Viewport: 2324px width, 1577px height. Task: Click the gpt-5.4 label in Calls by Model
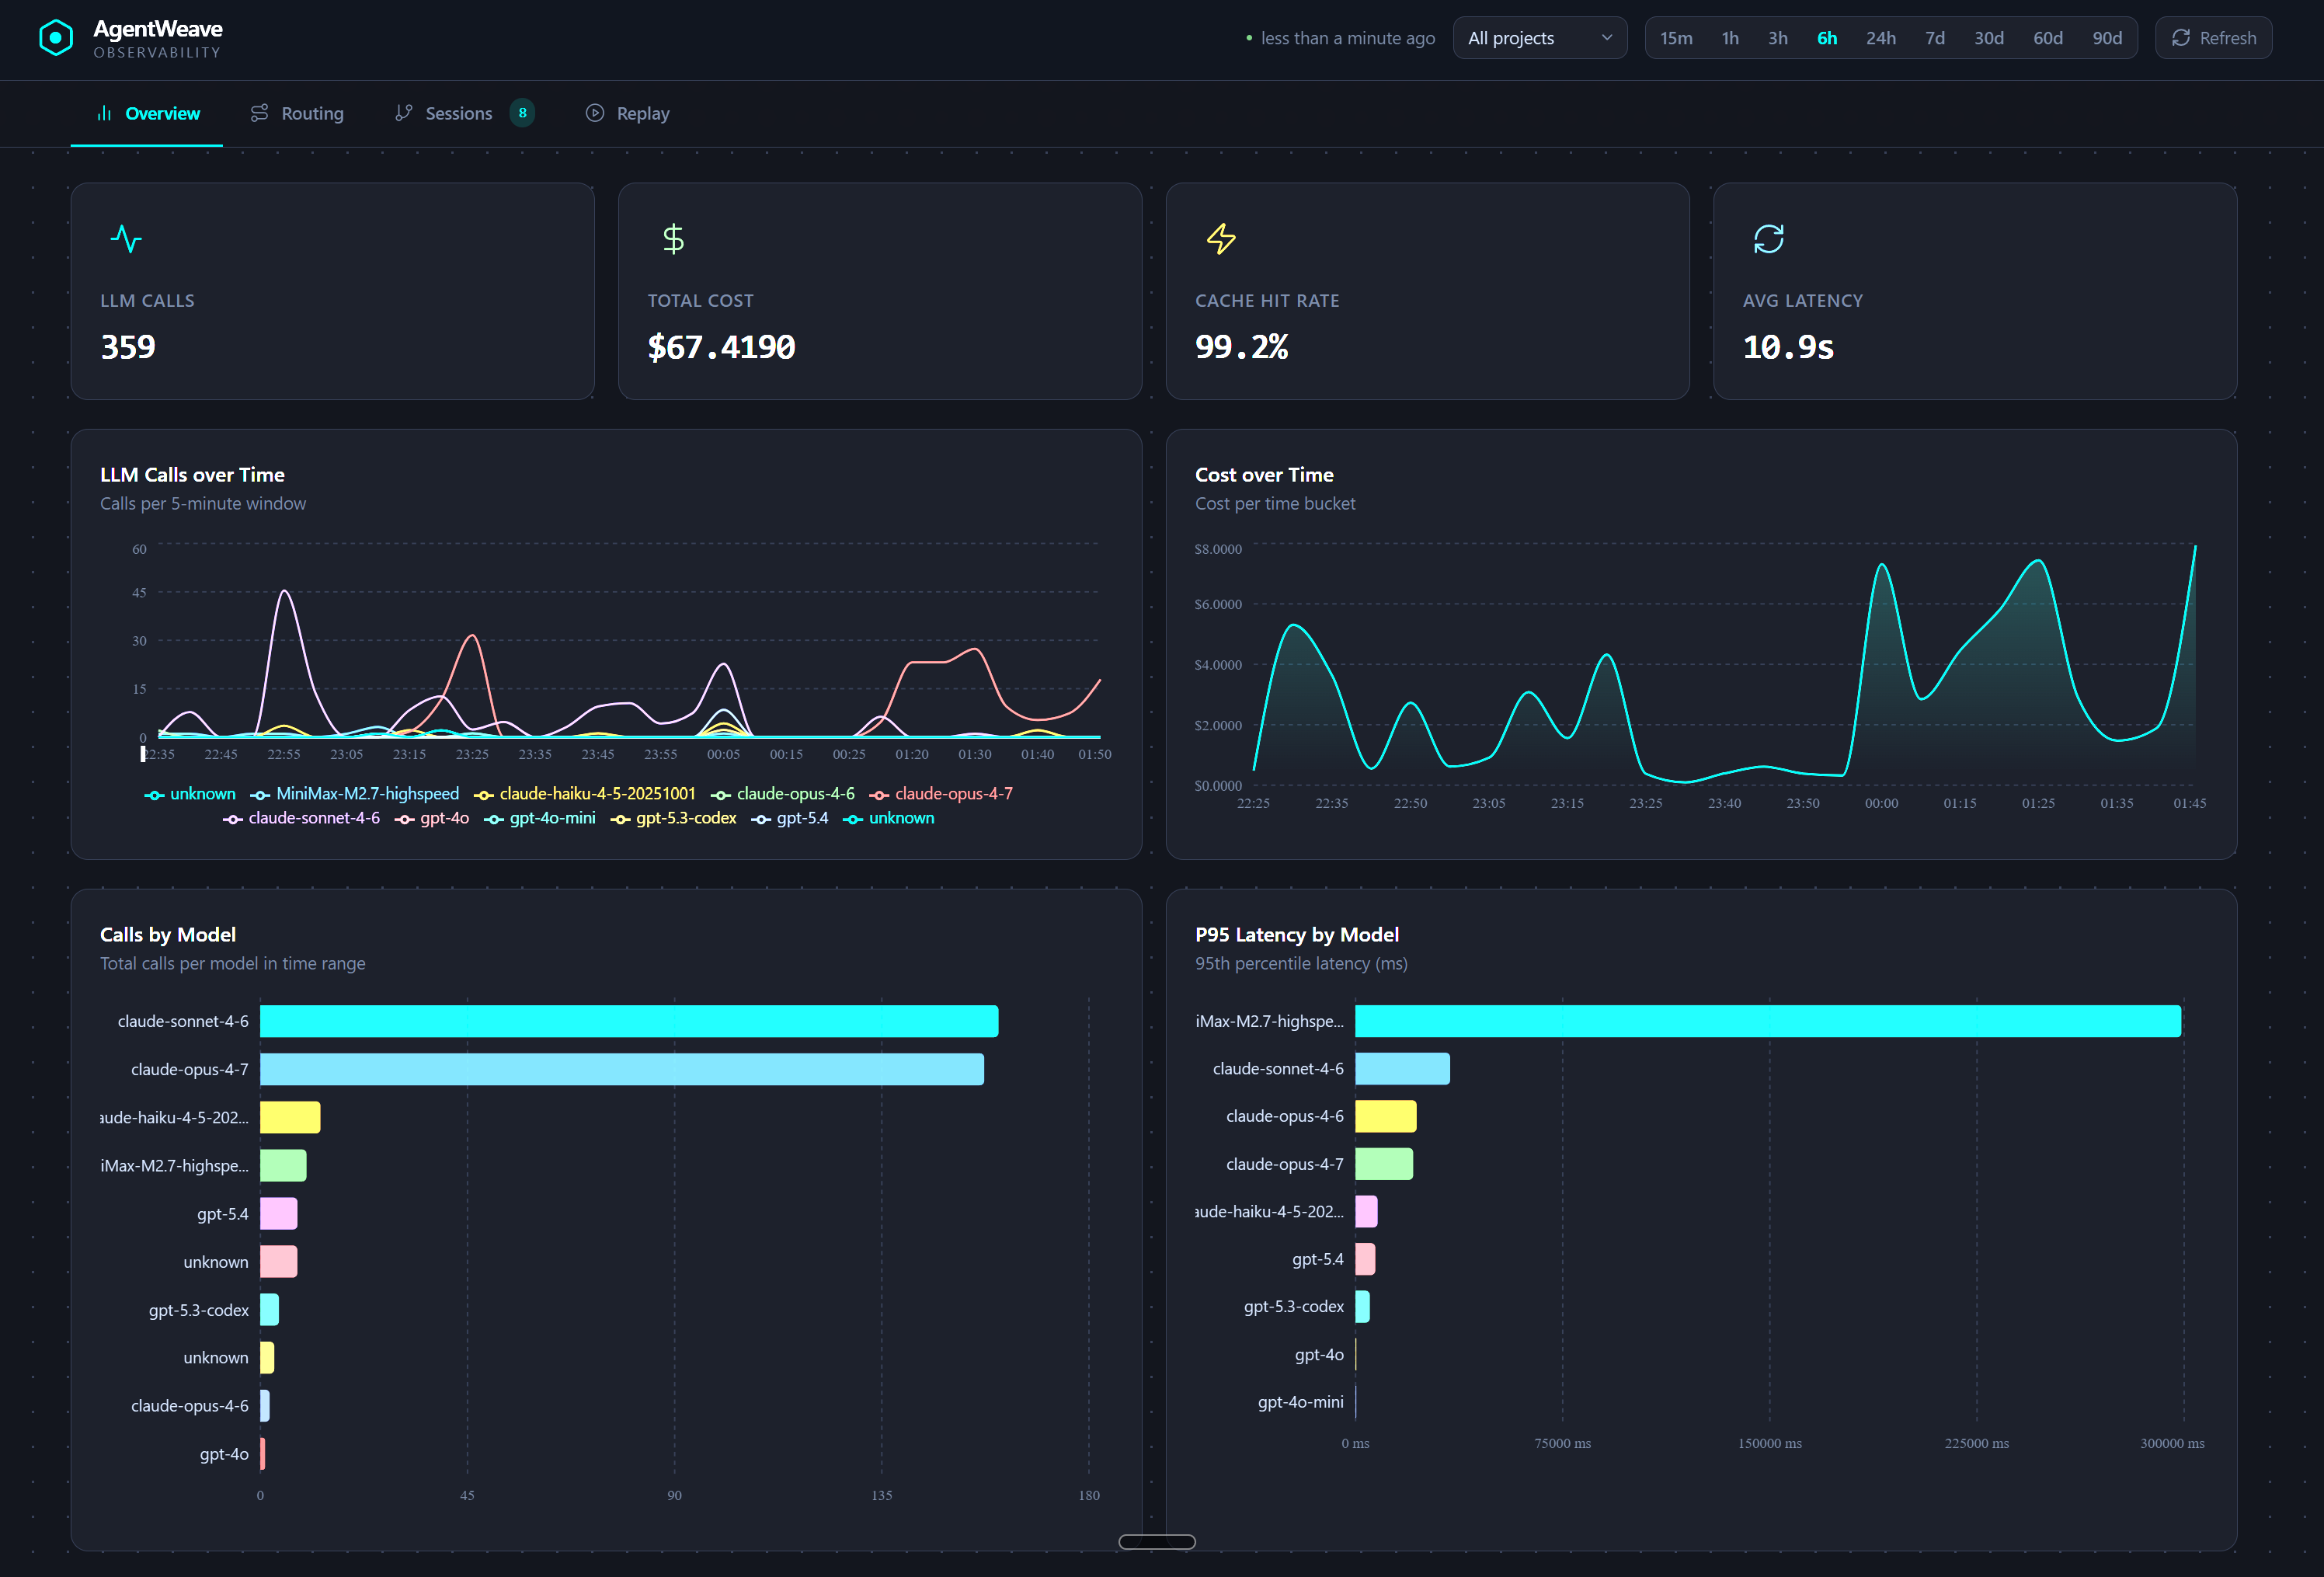coord(223,1214)
